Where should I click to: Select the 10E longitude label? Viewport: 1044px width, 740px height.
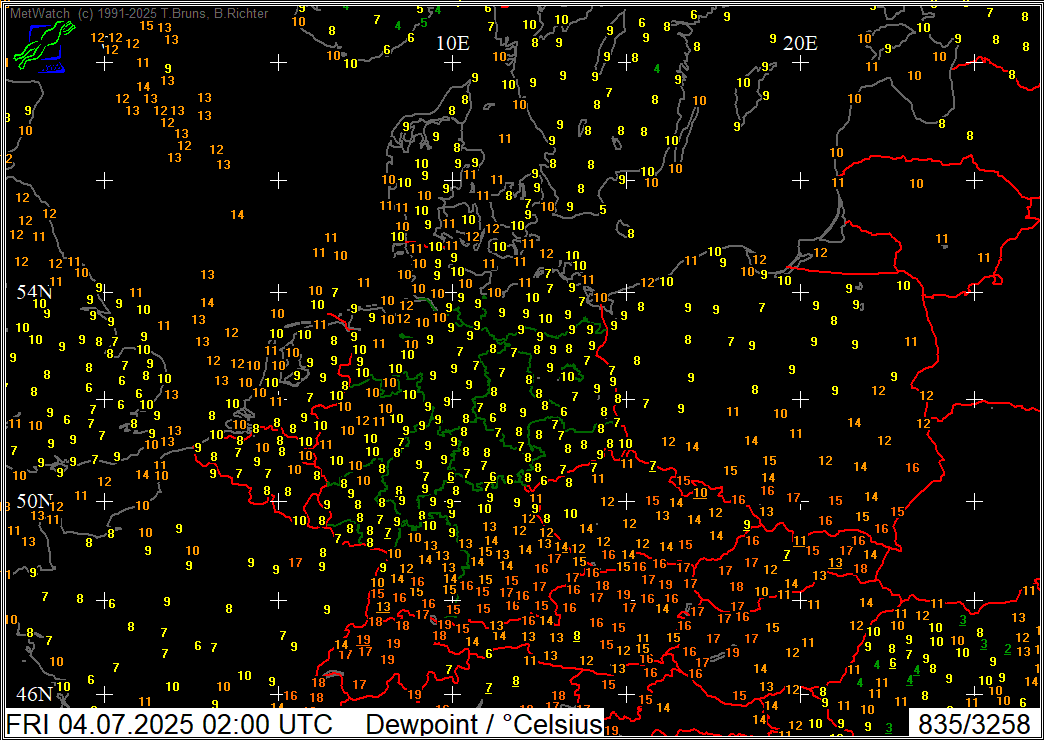click(x=453, y=44)
